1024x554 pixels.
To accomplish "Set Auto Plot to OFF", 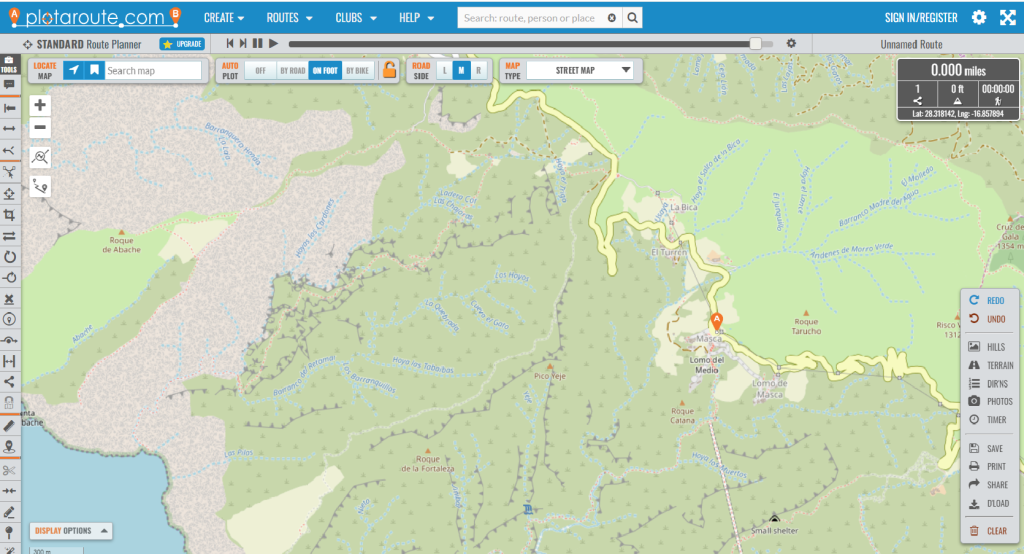I will point(260,71).
